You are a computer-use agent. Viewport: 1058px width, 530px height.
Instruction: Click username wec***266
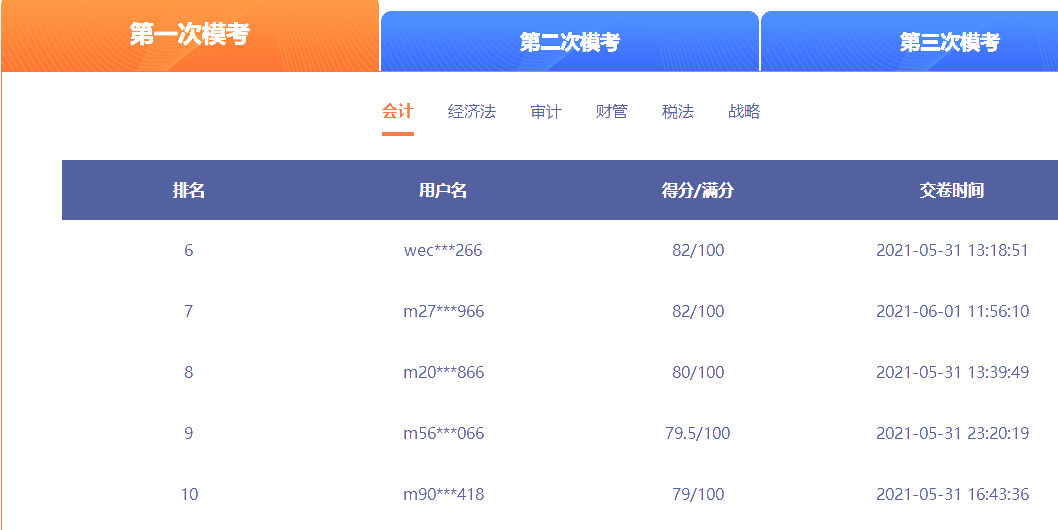coord(443,250)
